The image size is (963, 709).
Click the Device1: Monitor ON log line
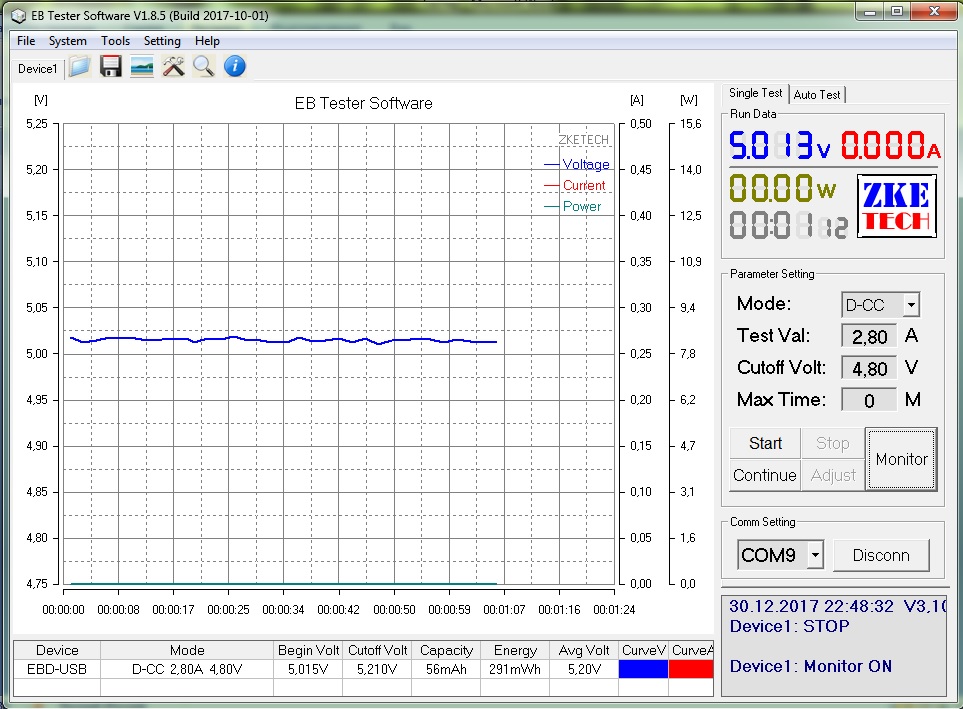click(811, 666)
